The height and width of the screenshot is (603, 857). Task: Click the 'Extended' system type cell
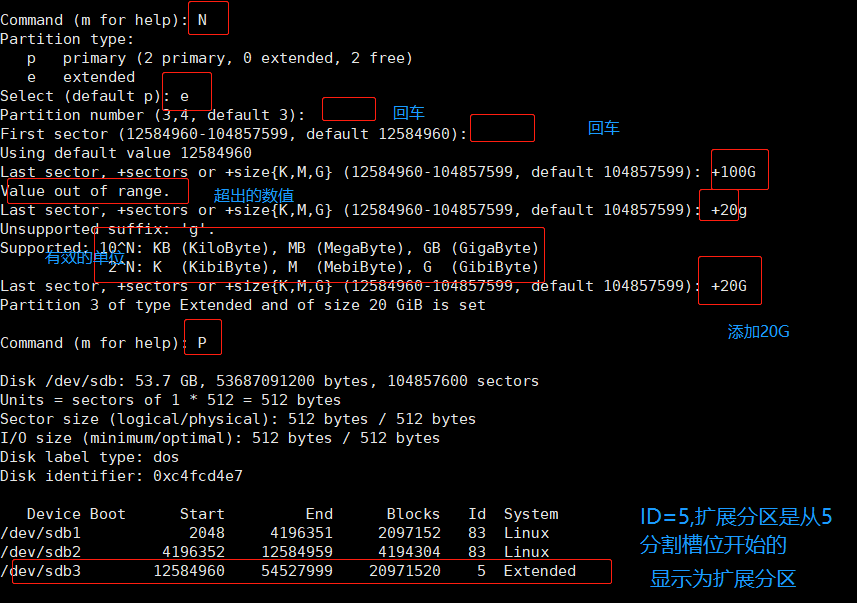[539, 571]
